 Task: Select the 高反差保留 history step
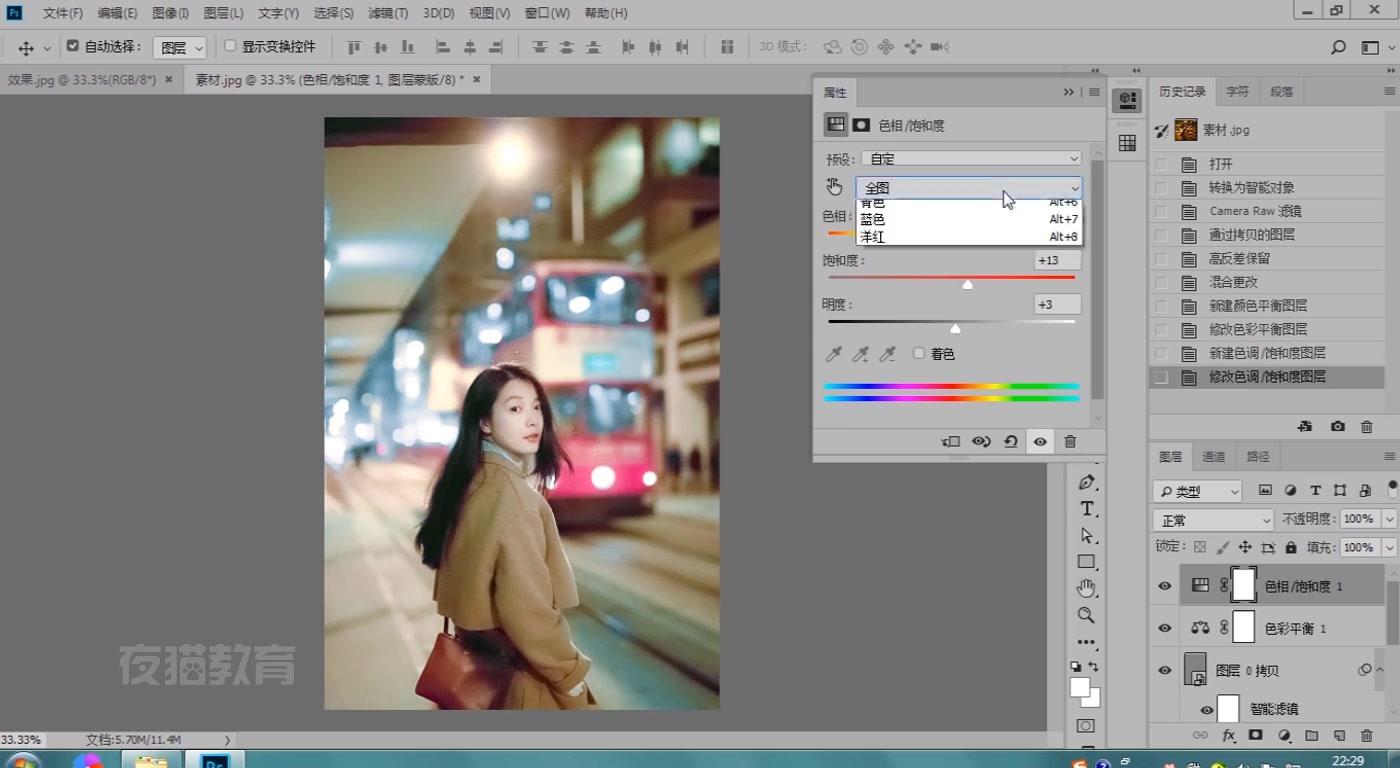[x=1239, y=259]
